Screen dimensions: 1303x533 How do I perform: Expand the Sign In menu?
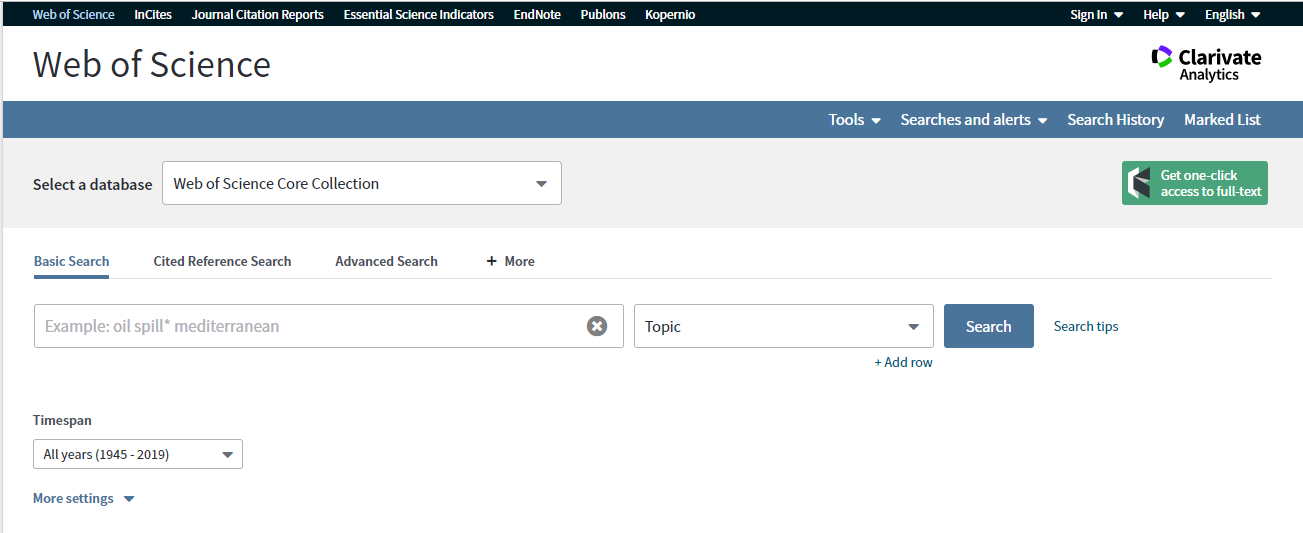(x=1096, y=14)
